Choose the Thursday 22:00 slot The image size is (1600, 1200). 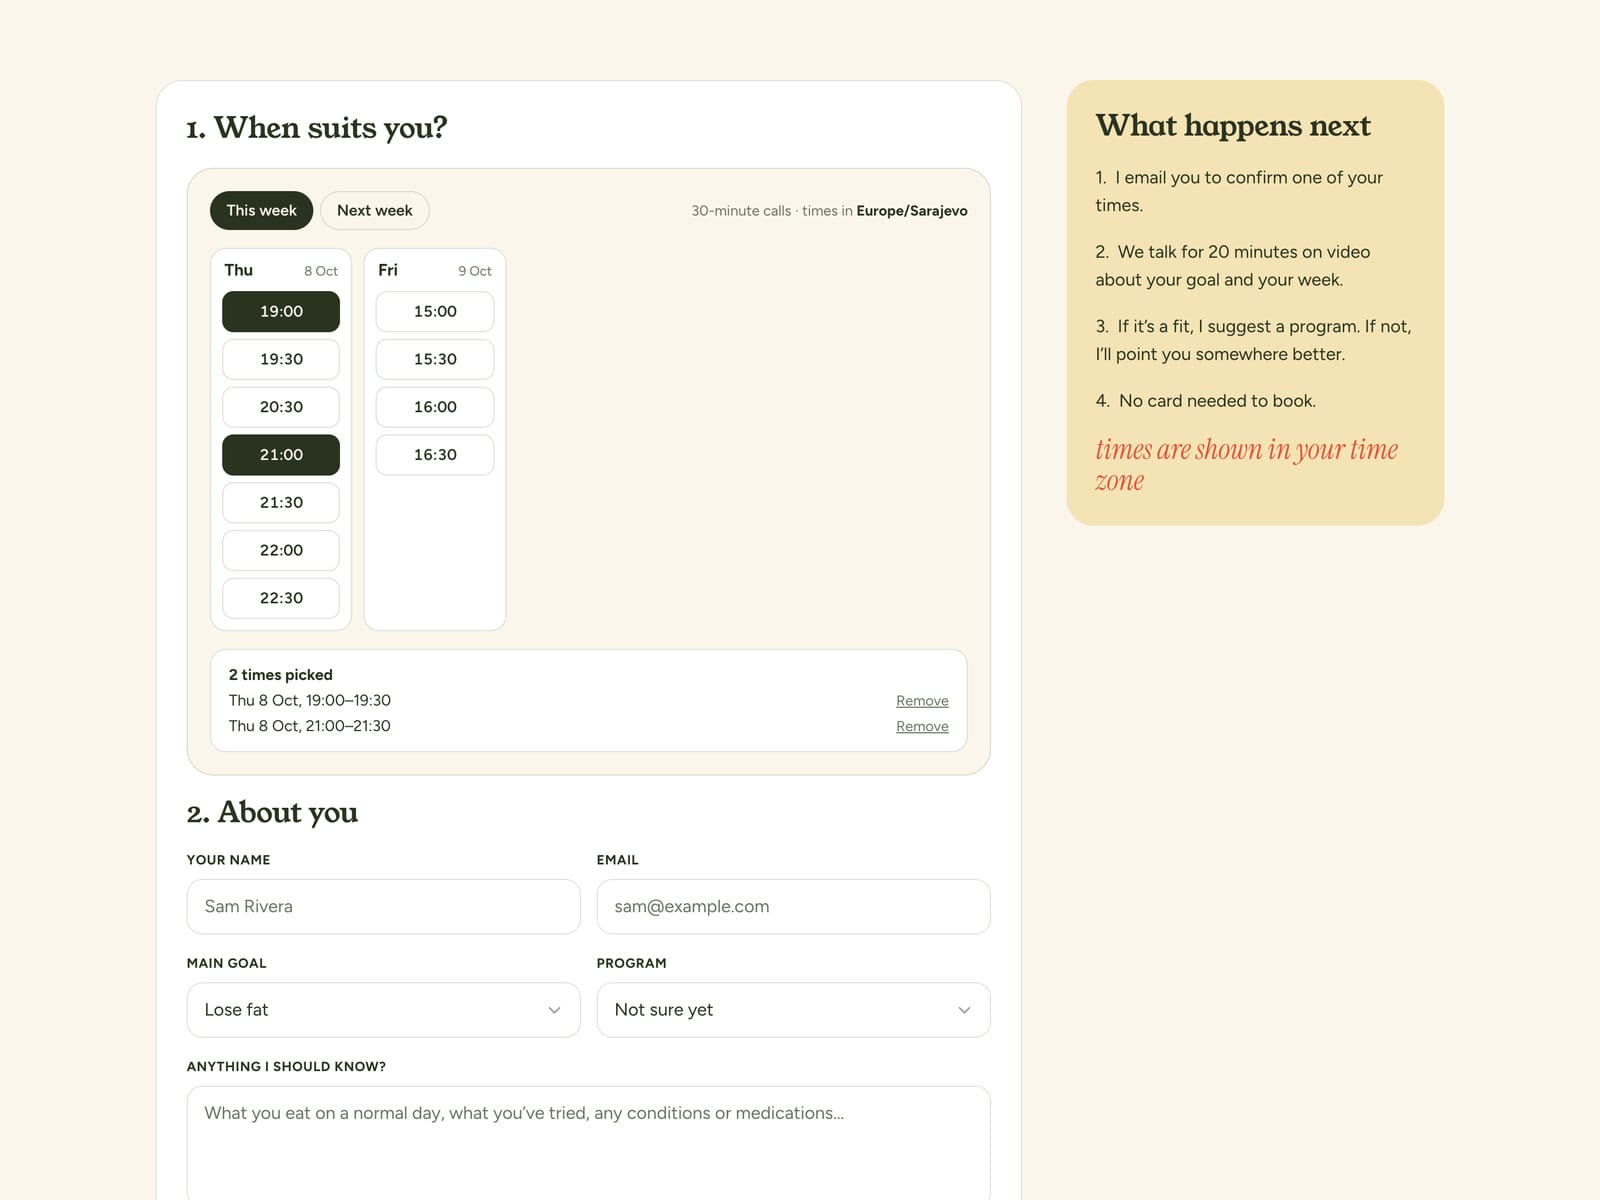coord(281,550)
